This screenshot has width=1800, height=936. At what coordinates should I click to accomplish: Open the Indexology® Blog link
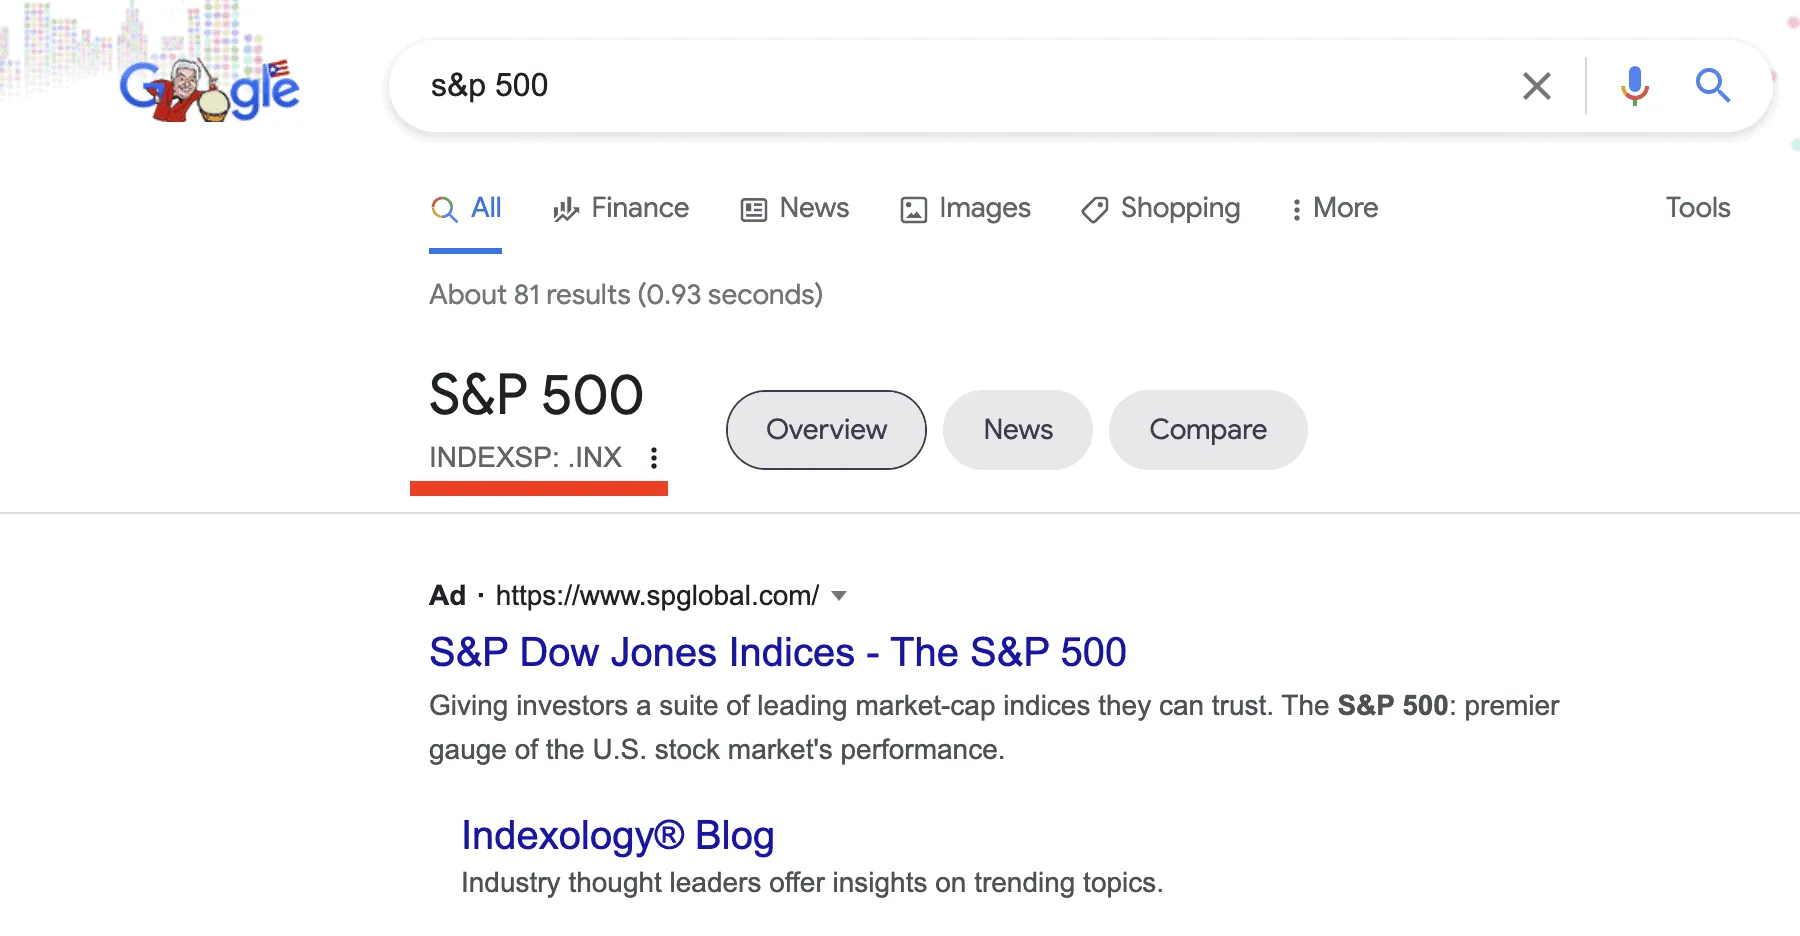[x=618, y=836]
